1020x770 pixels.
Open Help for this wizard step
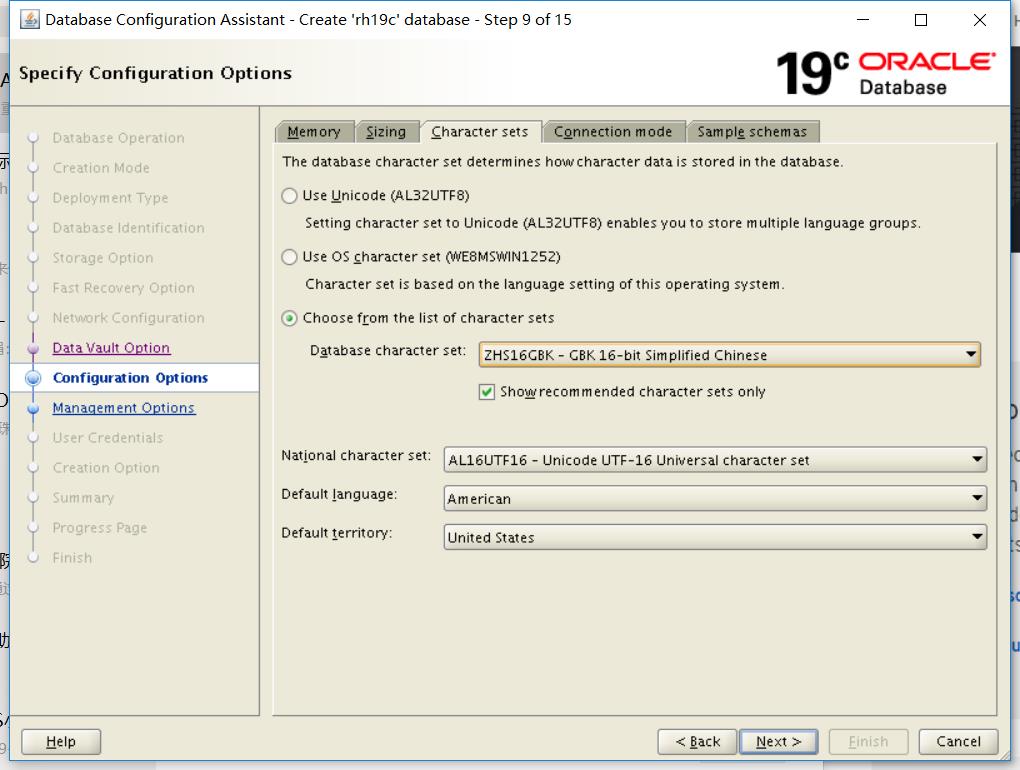coord(61,741)
